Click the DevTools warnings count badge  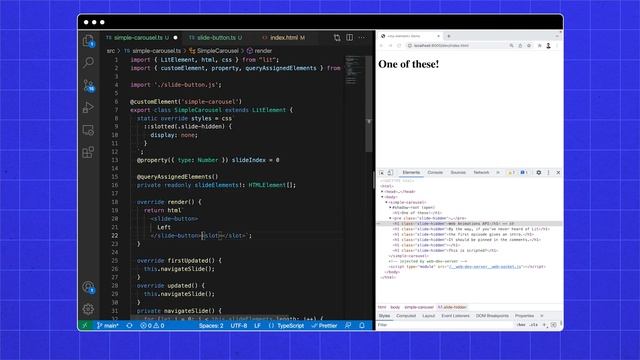pyautogui.click(x=511, y=173)
